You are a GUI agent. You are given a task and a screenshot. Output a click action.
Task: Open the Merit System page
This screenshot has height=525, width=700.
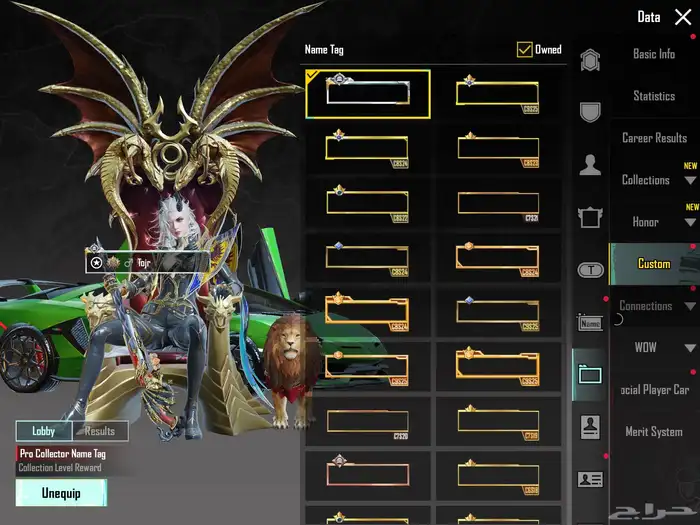click(654, 432)
